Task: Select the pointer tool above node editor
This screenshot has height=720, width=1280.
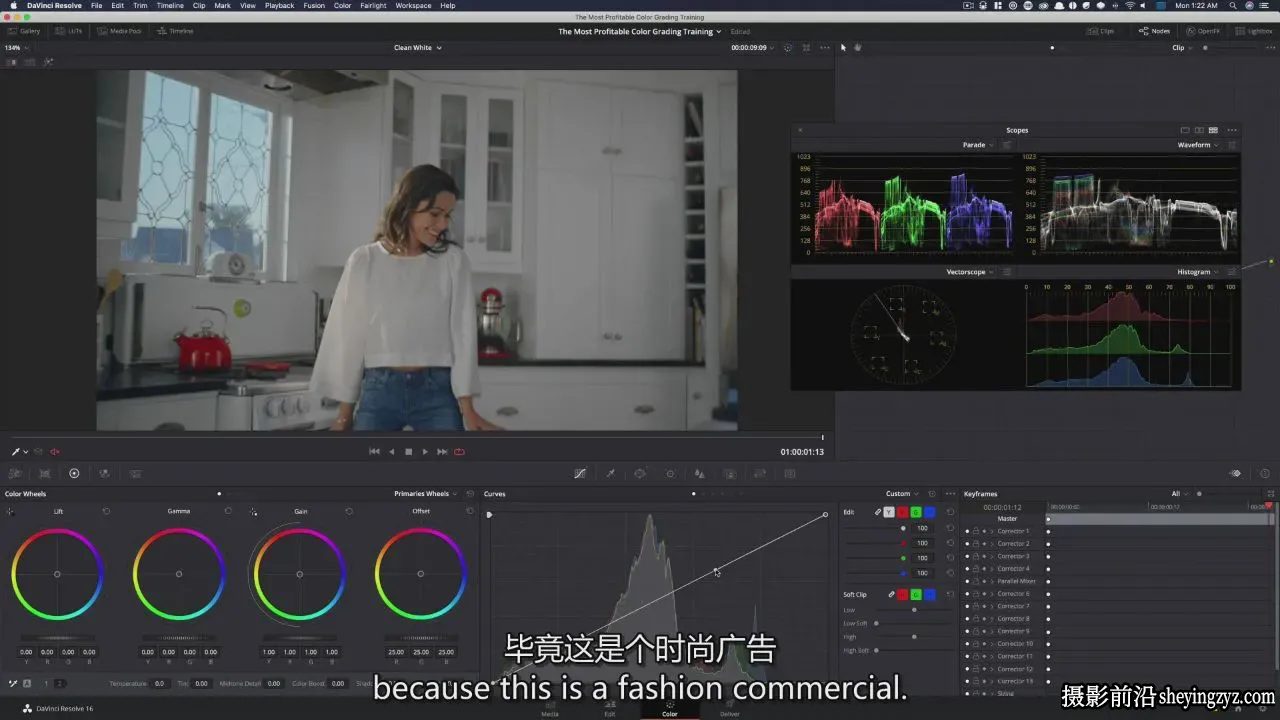Action: (843, 47)
